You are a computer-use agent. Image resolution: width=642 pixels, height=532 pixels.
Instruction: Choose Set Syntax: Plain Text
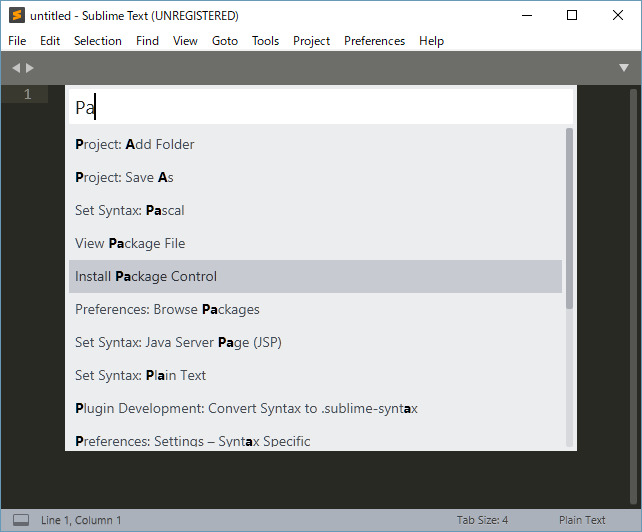pos(315,376)
